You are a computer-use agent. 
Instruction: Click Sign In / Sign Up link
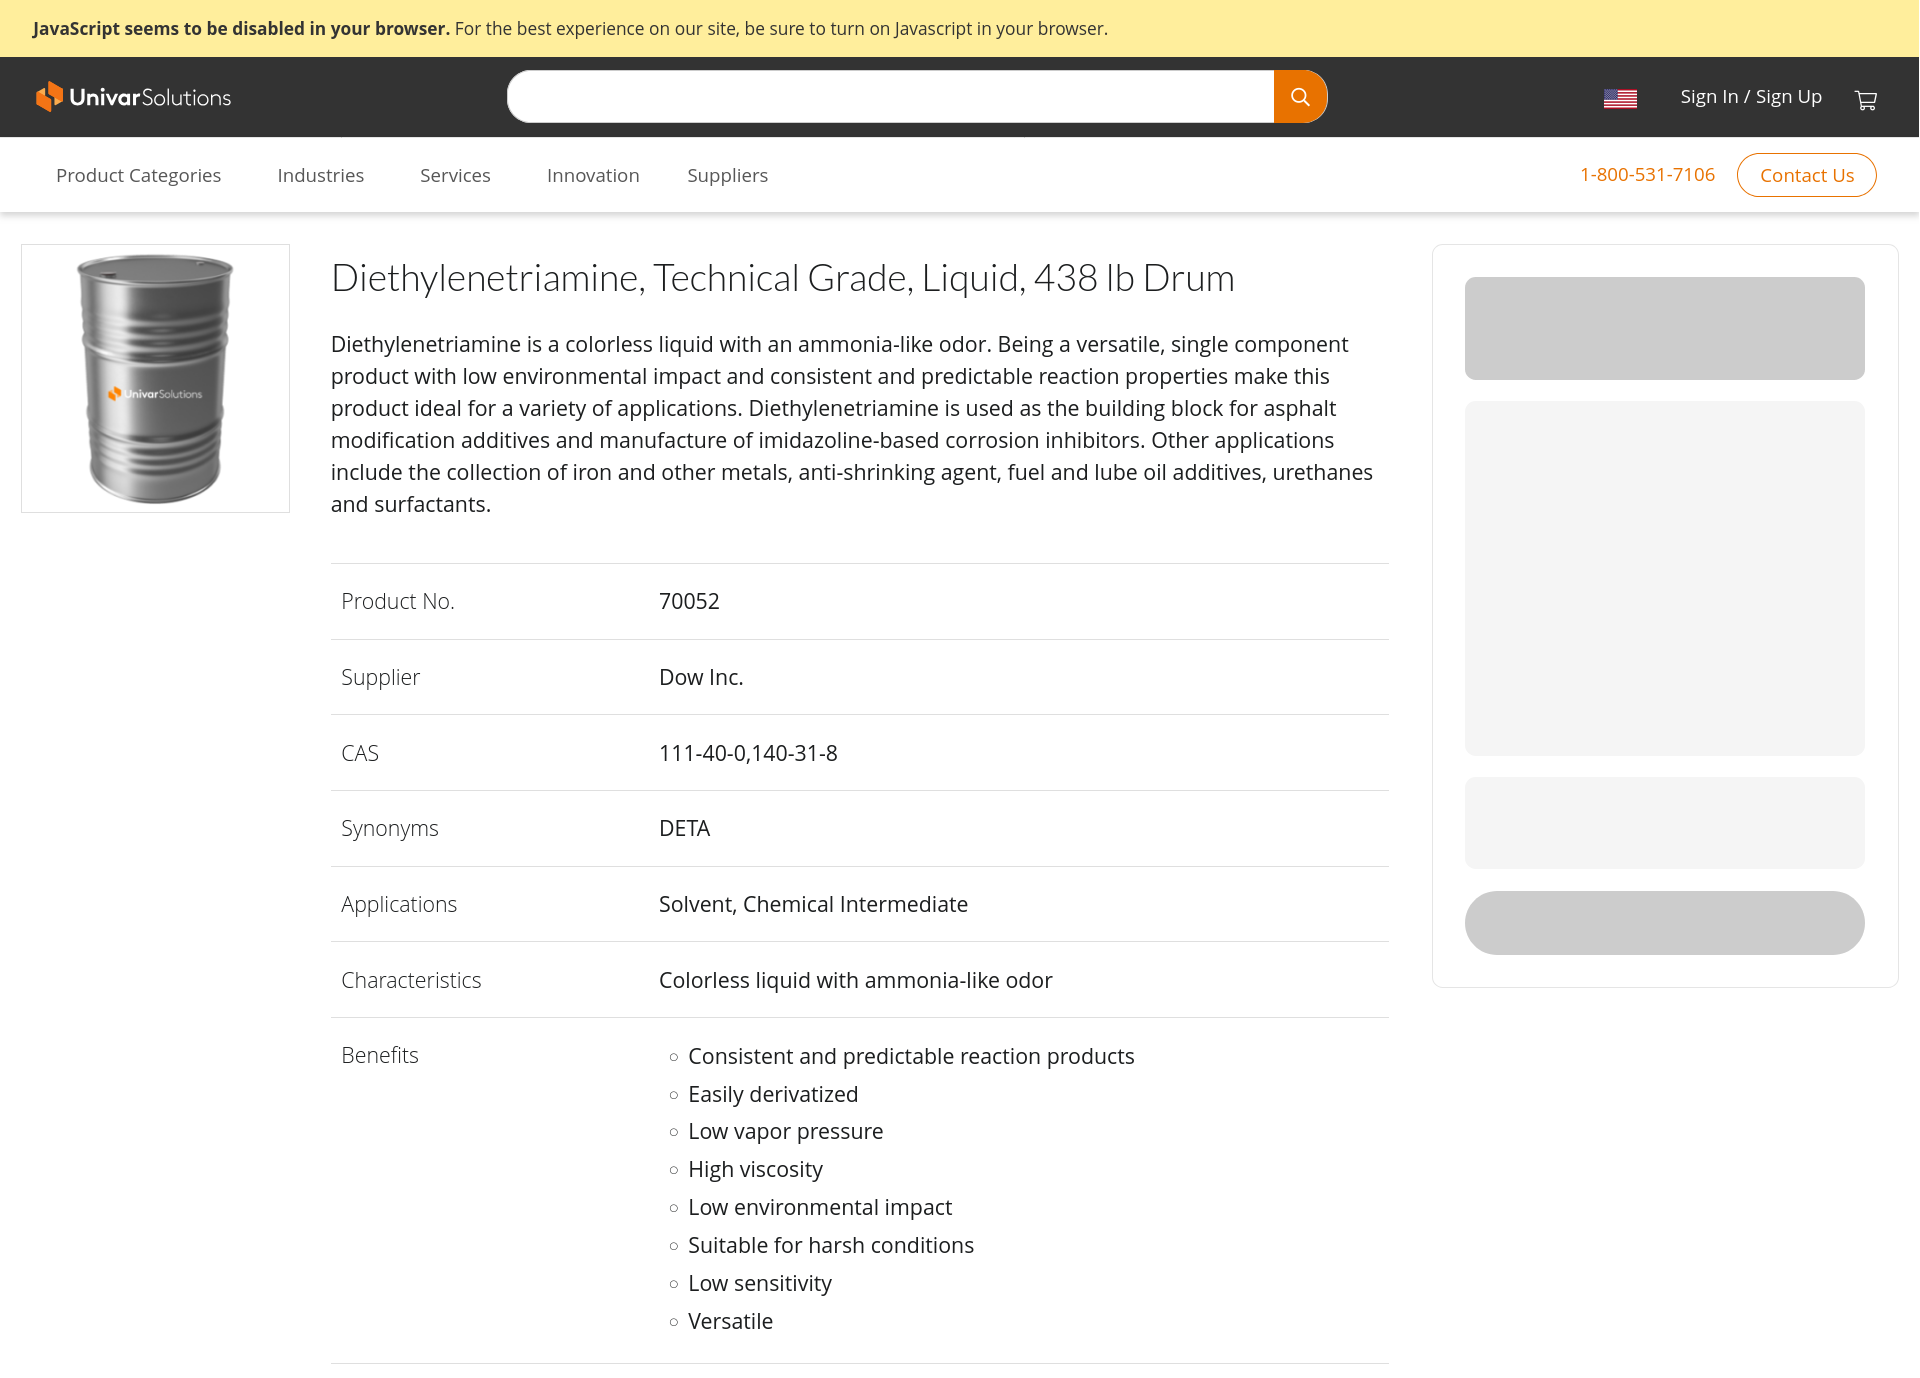point(1750,97)
